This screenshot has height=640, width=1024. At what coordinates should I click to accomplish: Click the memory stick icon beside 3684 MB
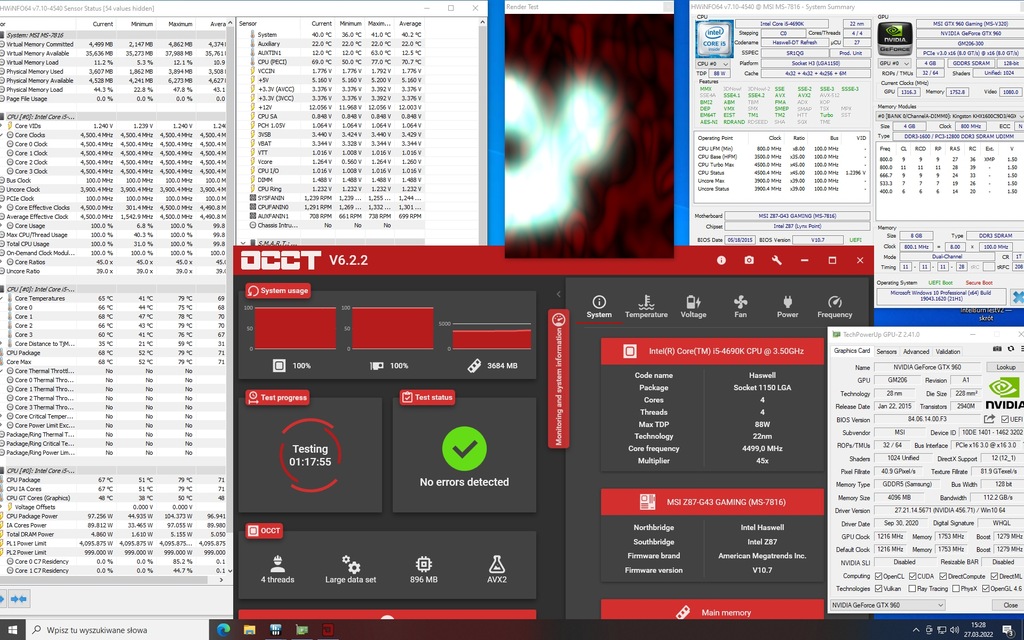pos(474,366)
